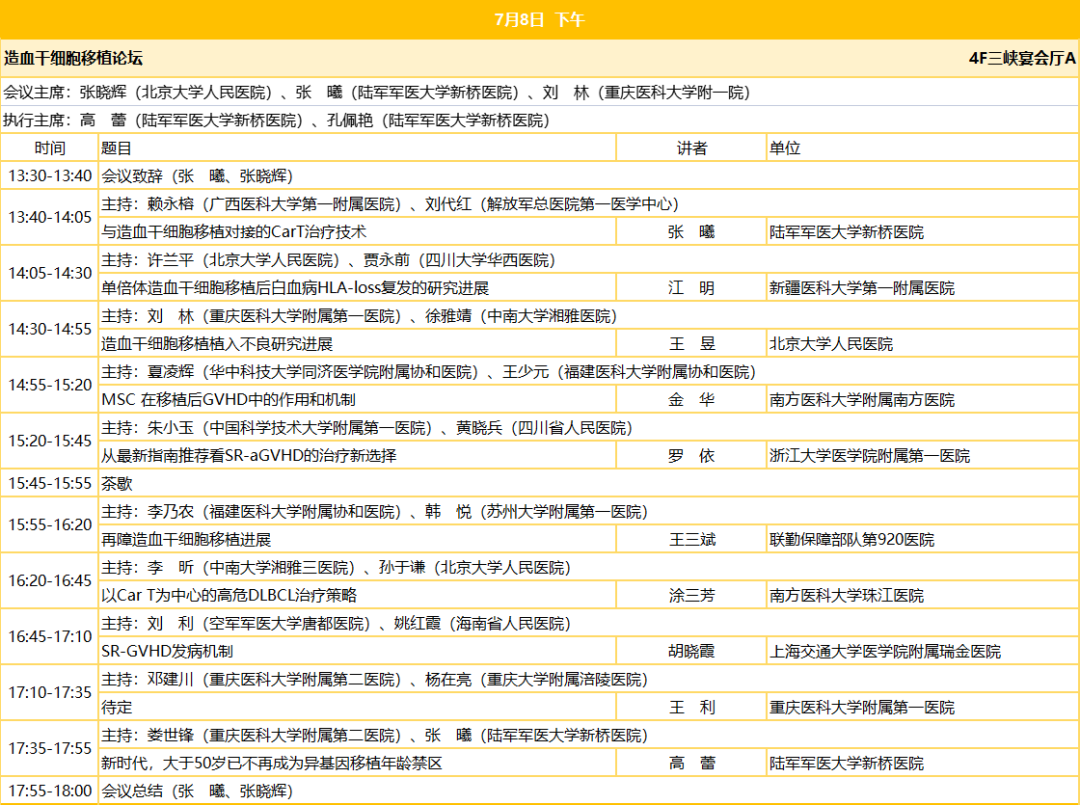
Task: Click the '执行主席' executive chairs row
Action: (540, 121)
